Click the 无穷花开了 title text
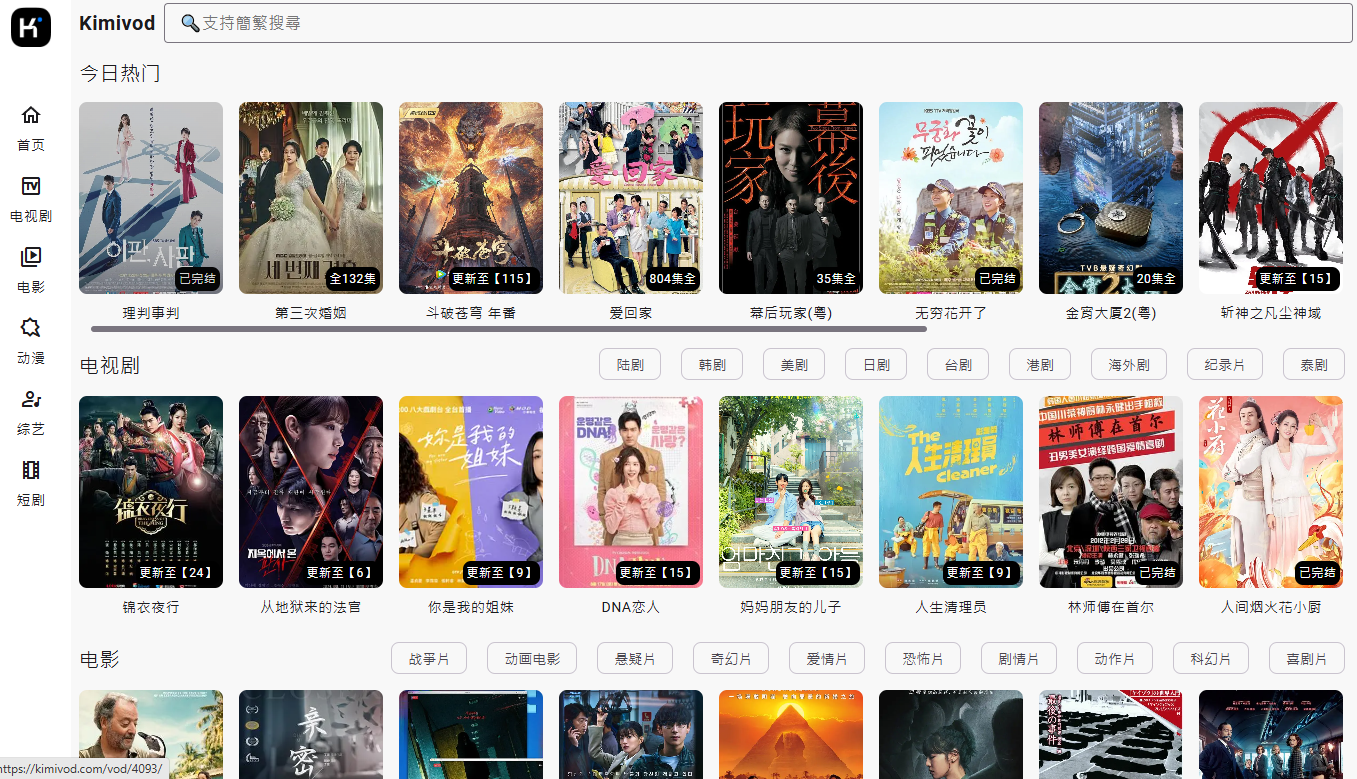 951,313
